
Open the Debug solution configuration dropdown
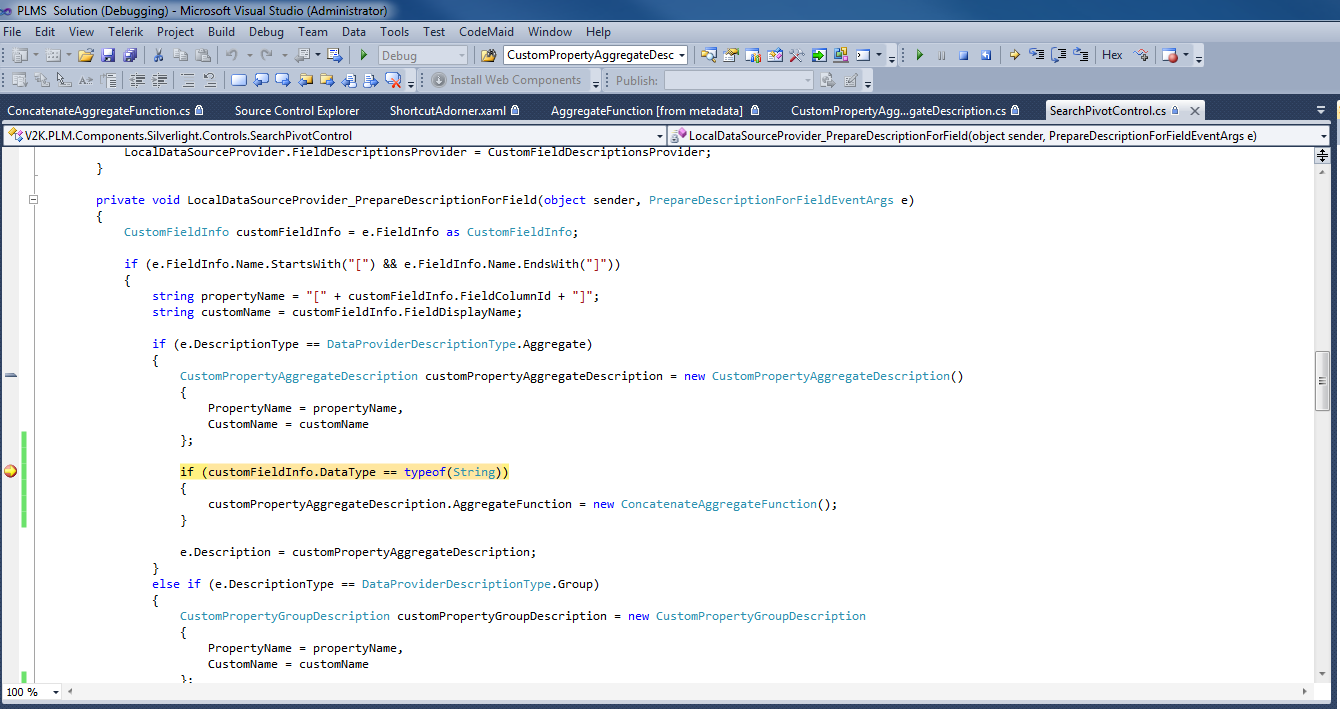point(461,56)
